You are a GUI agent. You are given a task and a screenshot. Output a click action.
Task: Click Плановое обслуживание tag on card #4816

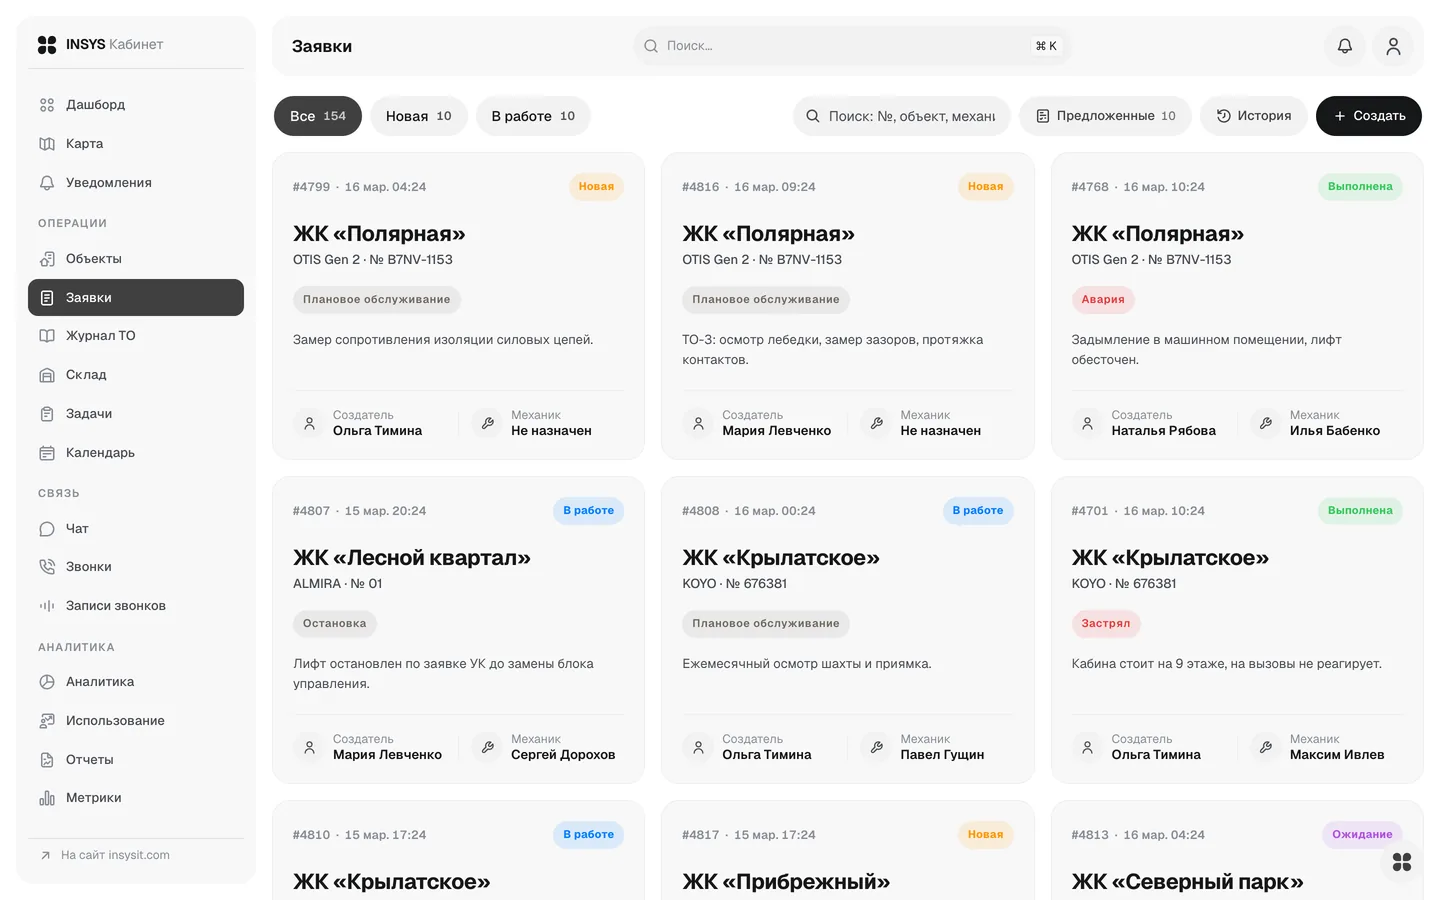[x=766, y=300]
